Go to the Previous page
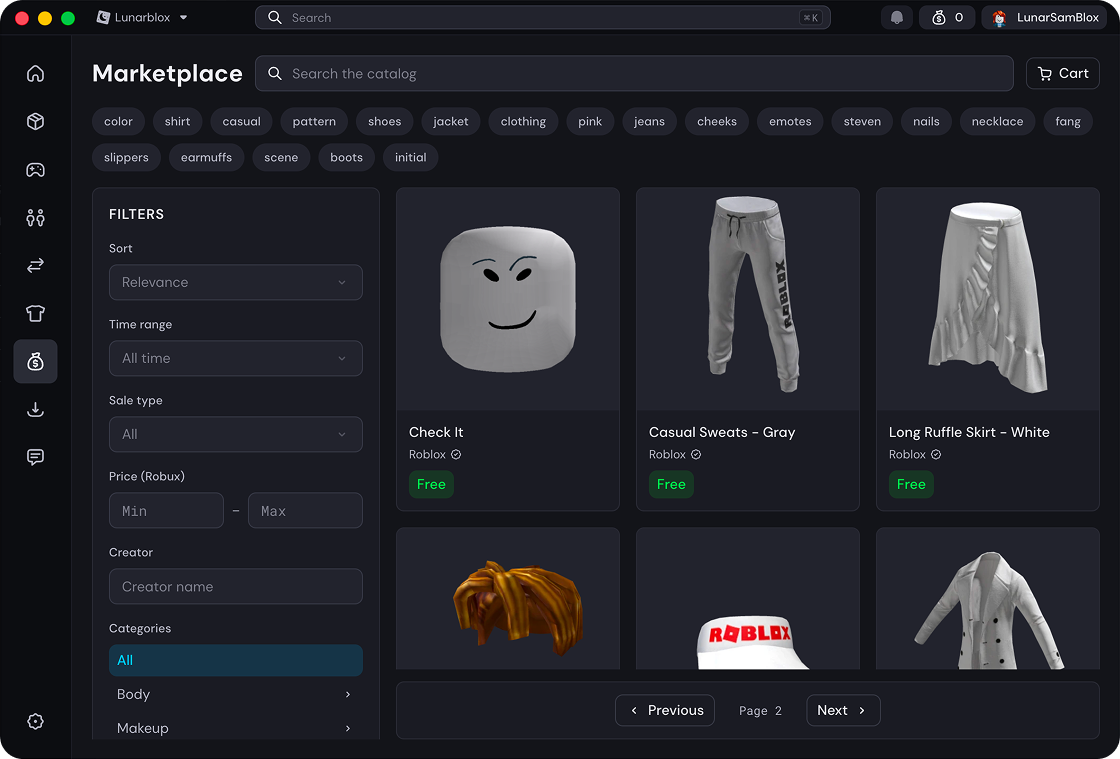This screenshot has width=1120, height=759. [x=665, y=710]
